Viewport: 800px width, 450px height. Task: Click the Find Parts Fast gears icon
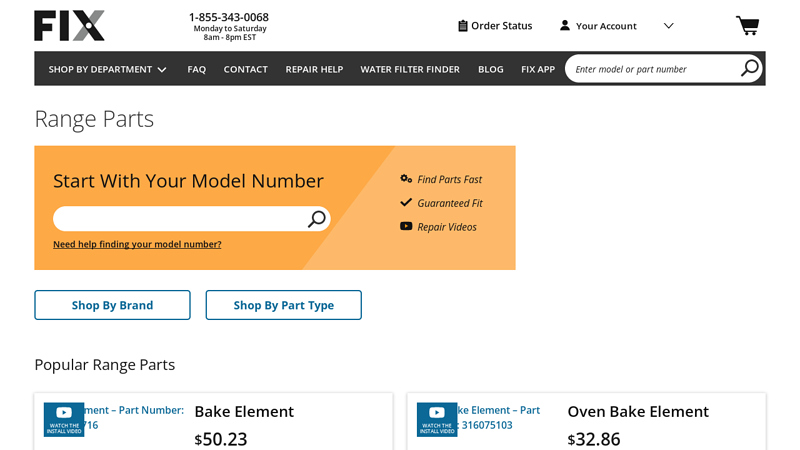tap(406, 179)
